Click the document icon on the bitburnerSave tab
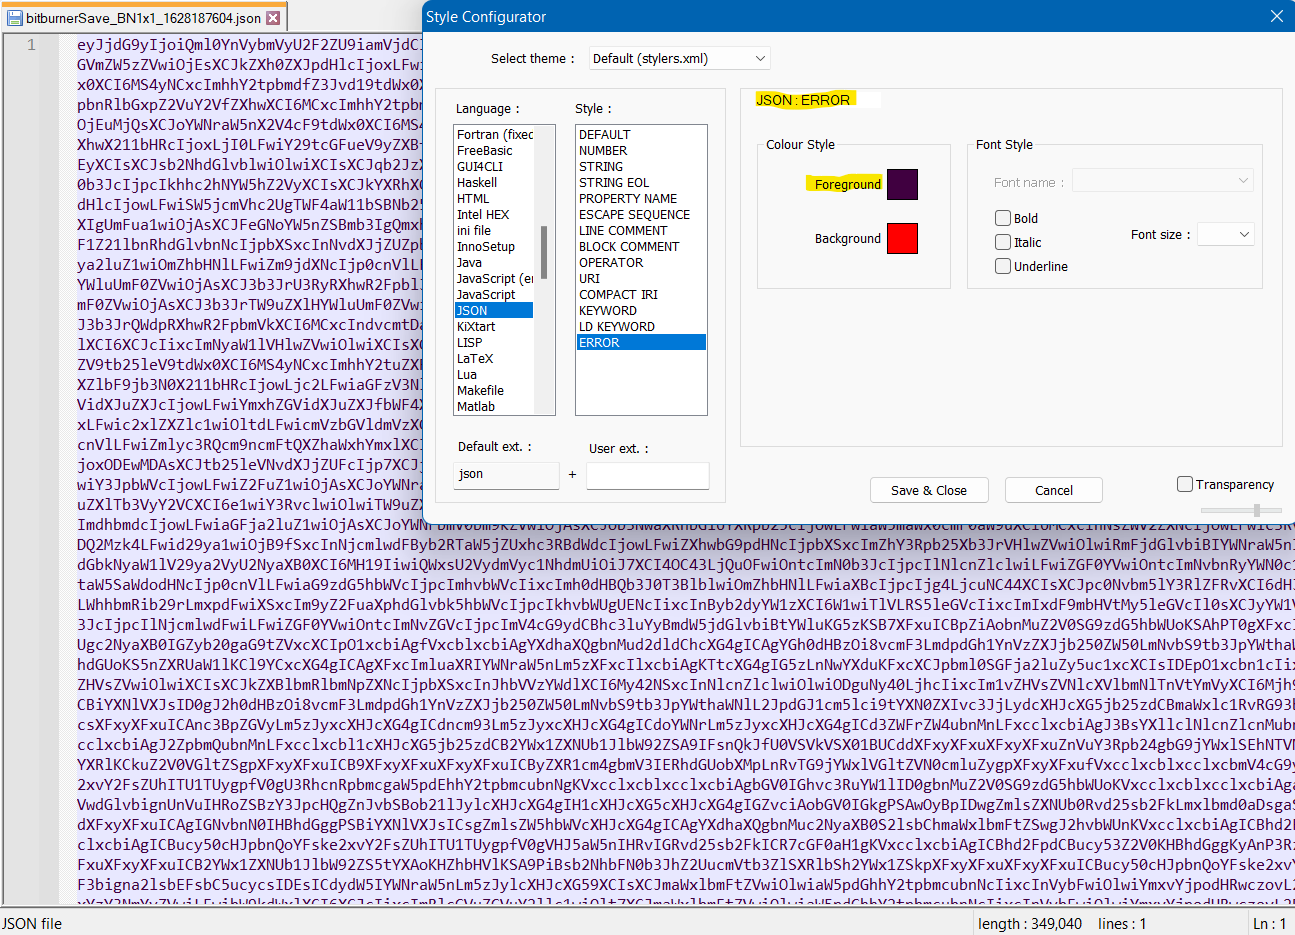Viewport: 1295px width, 935px height. coord(13,17)
